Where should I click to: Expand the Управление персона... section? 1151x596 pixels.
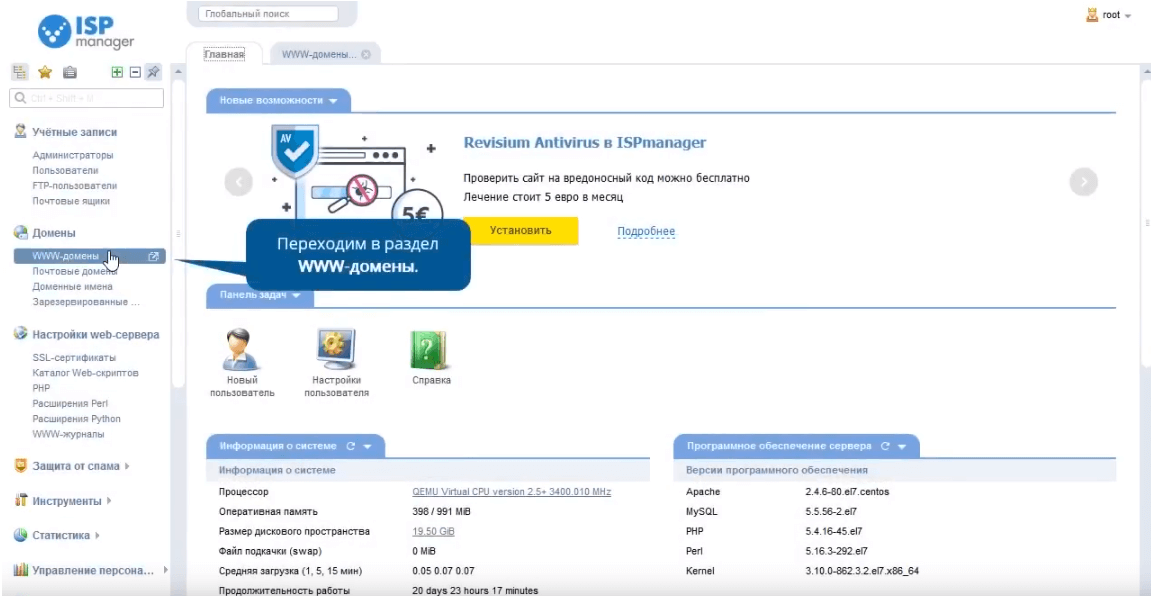pyautogui.click(x=165, y=570)
